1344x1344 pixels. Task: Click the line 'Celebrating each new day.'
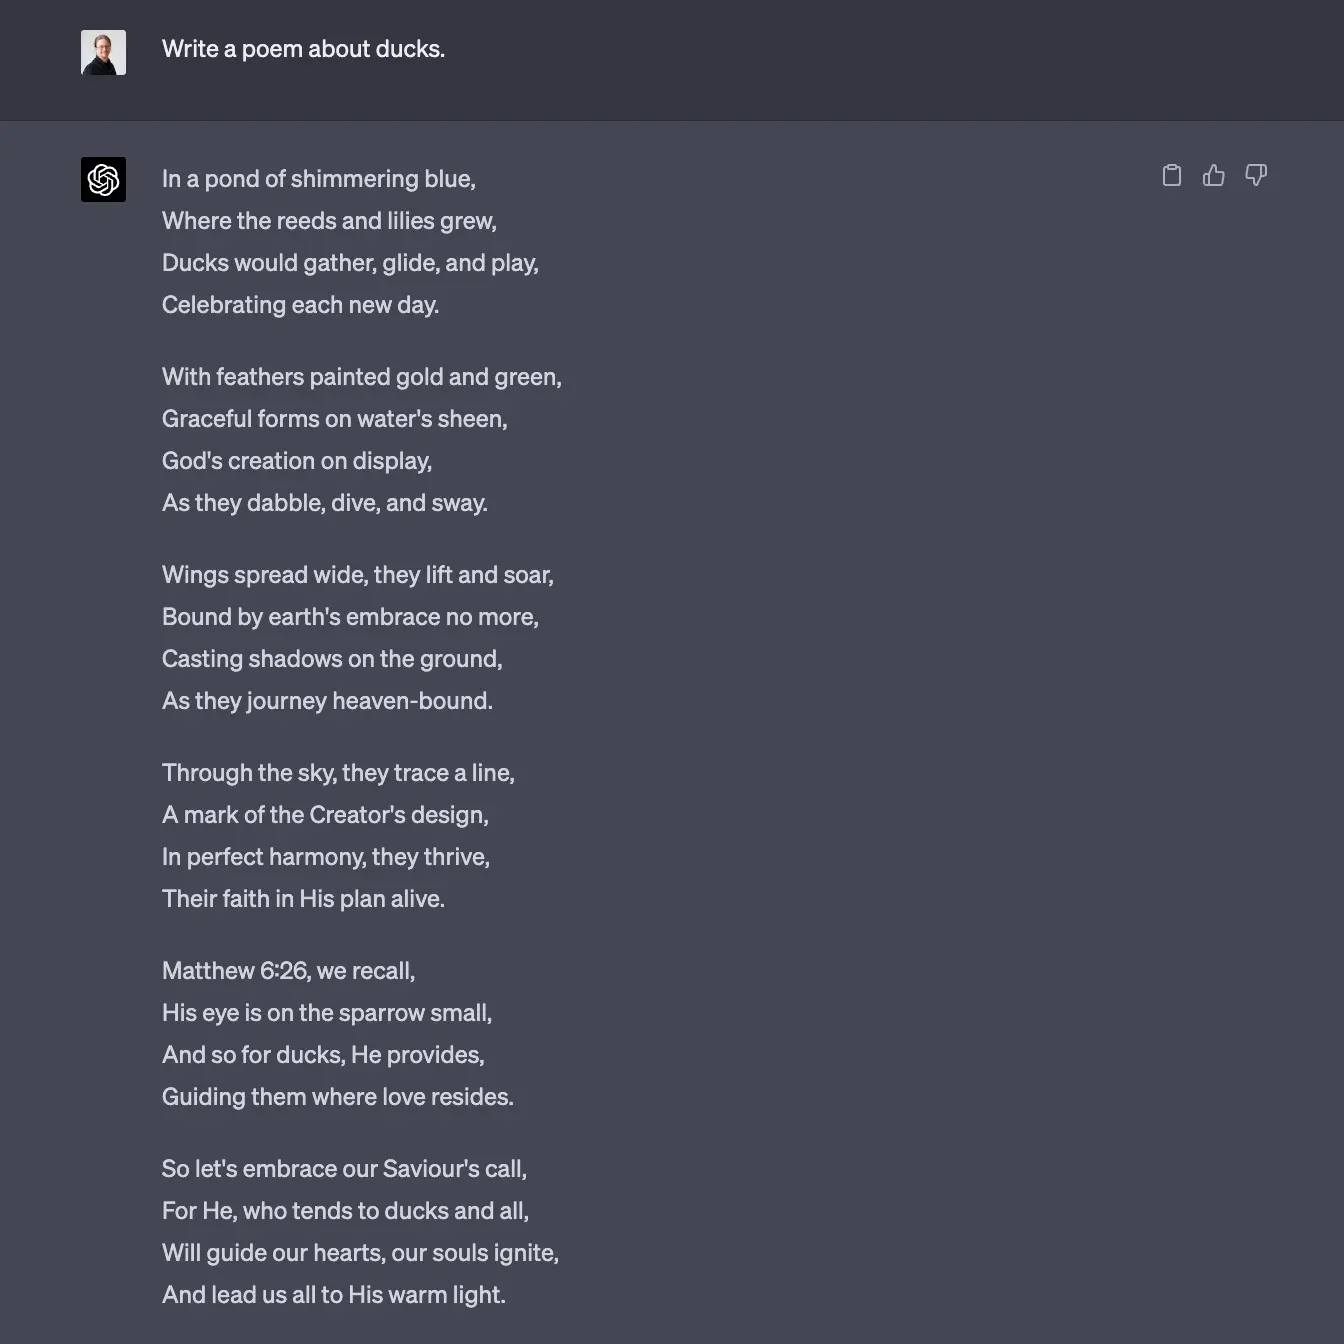300,305
